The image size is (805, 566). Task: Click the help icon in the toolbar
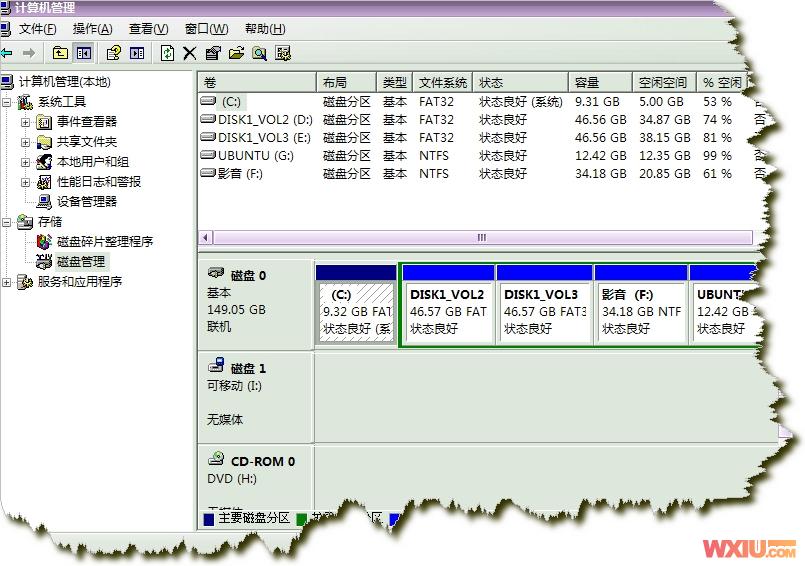113,53
